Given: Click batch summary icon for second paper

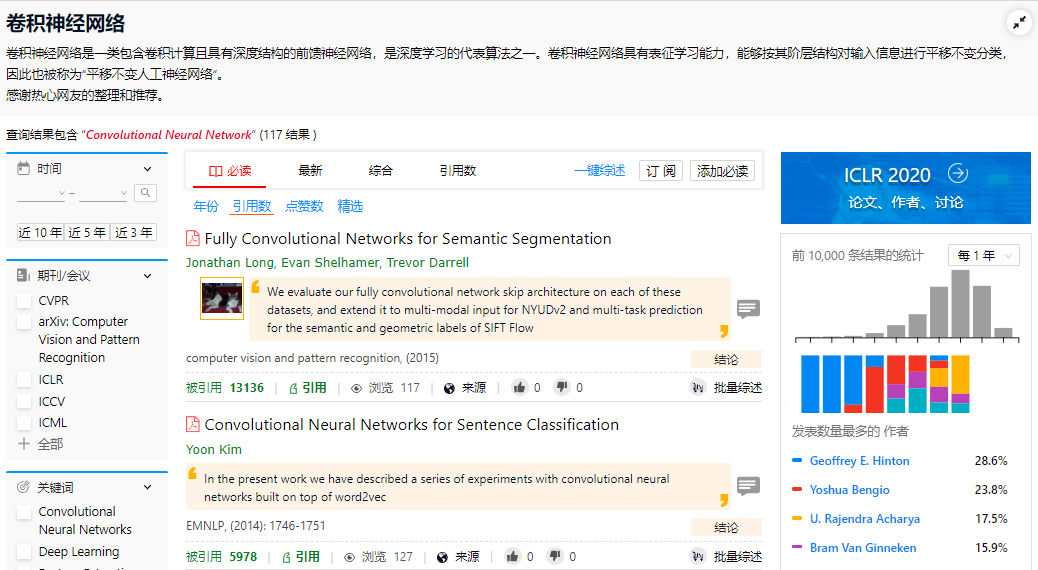Looking at the screenshot, I should coord(698,557).
